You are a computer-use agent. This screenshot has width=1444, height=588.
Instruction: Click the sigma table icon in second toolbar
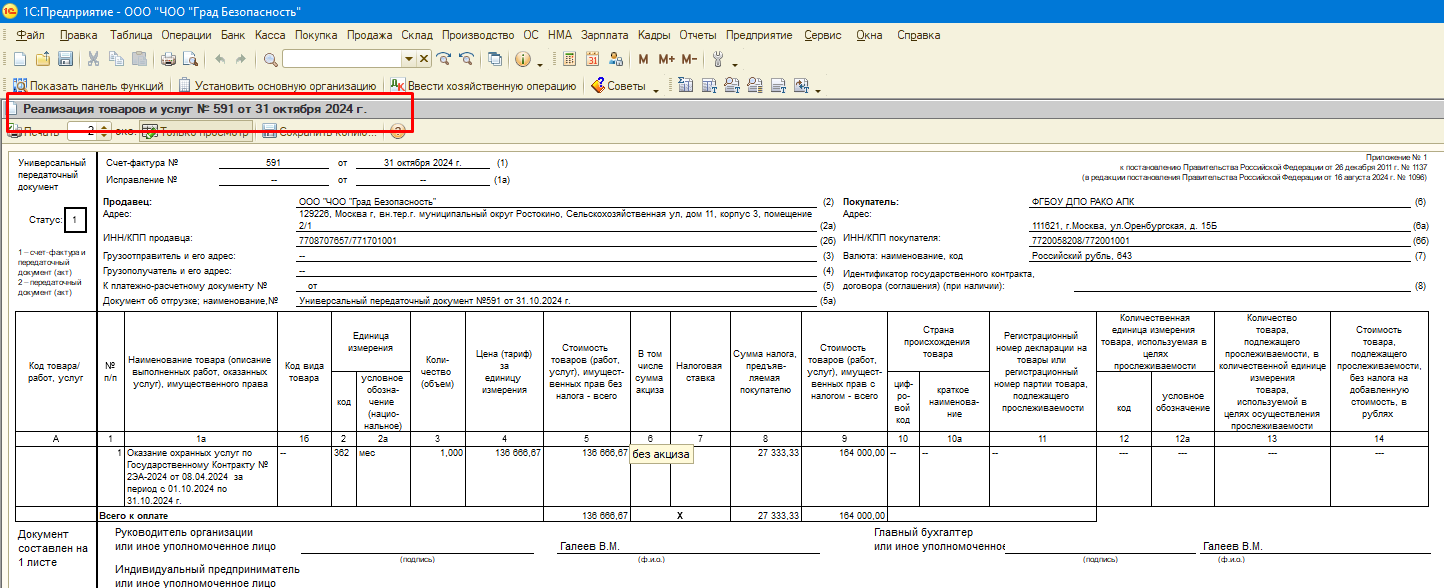click(x=686, y=86)
